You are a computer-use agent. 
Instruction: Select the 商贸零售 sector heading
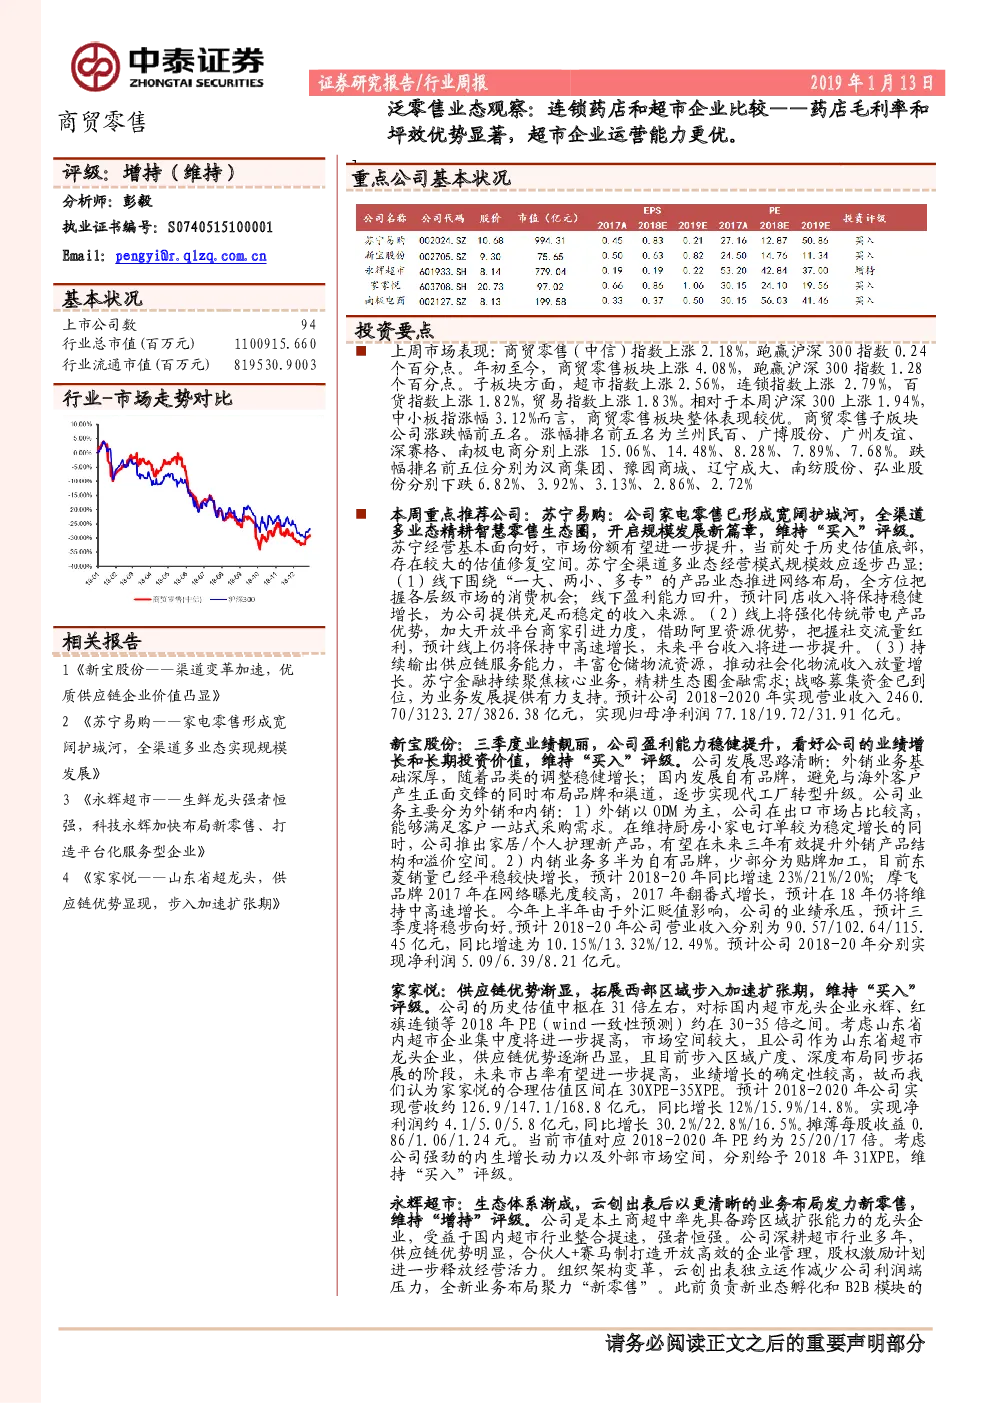[x=102, y=122]
